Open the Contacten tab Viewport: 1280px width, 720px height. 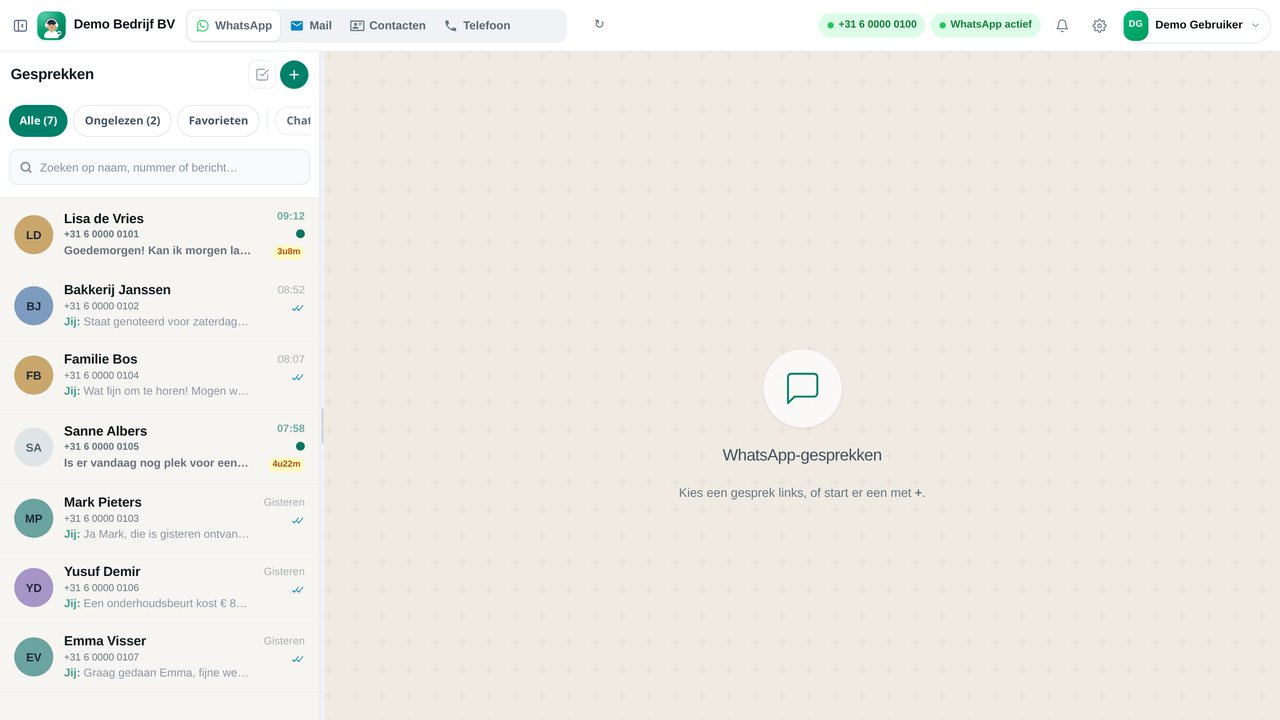tap(388, 26)
